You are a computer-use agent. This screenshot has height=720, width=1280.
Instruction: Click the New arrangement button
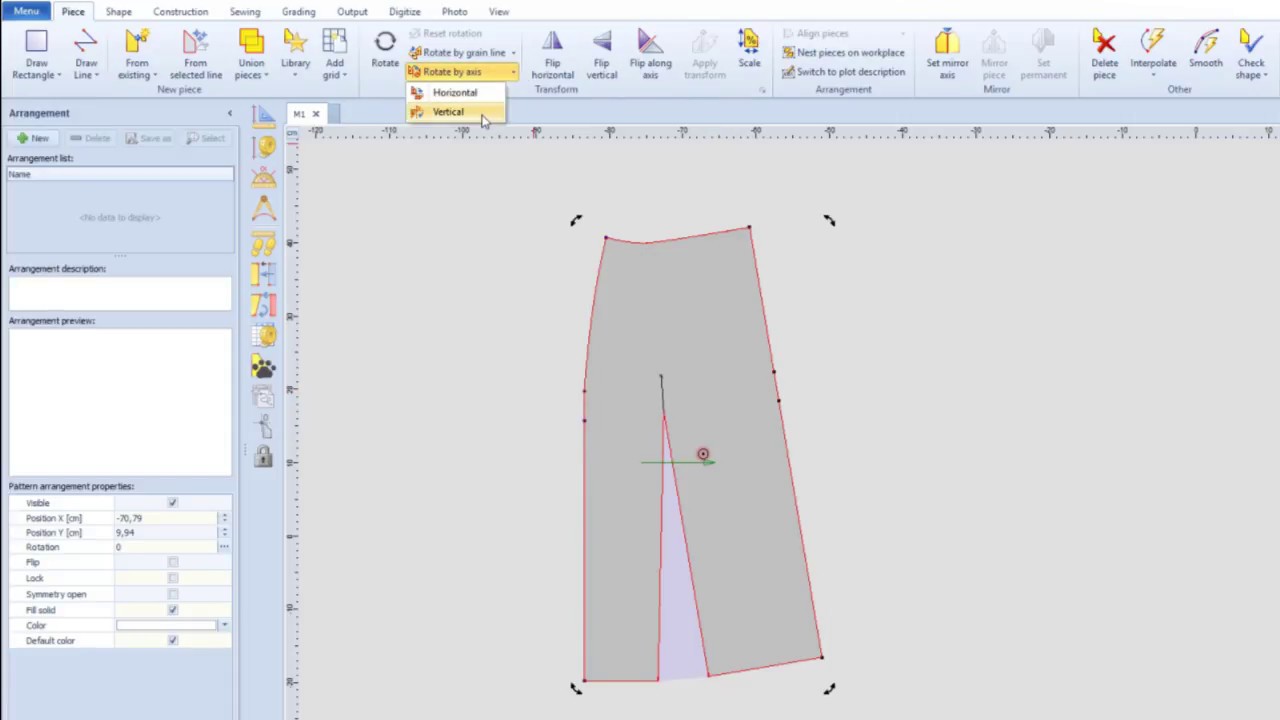(32, 138)
